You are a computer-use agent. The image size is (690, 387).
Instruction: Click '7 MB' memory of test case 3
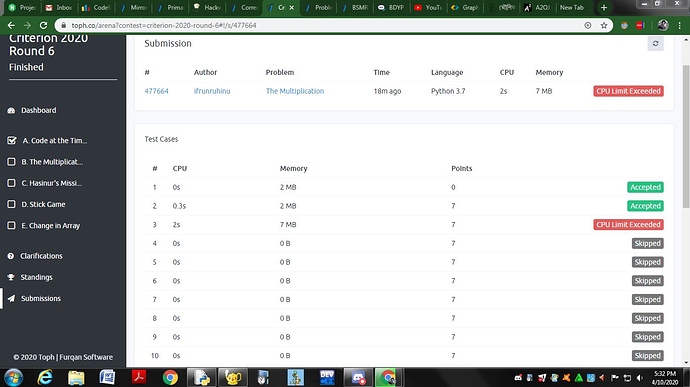(288, 225)
